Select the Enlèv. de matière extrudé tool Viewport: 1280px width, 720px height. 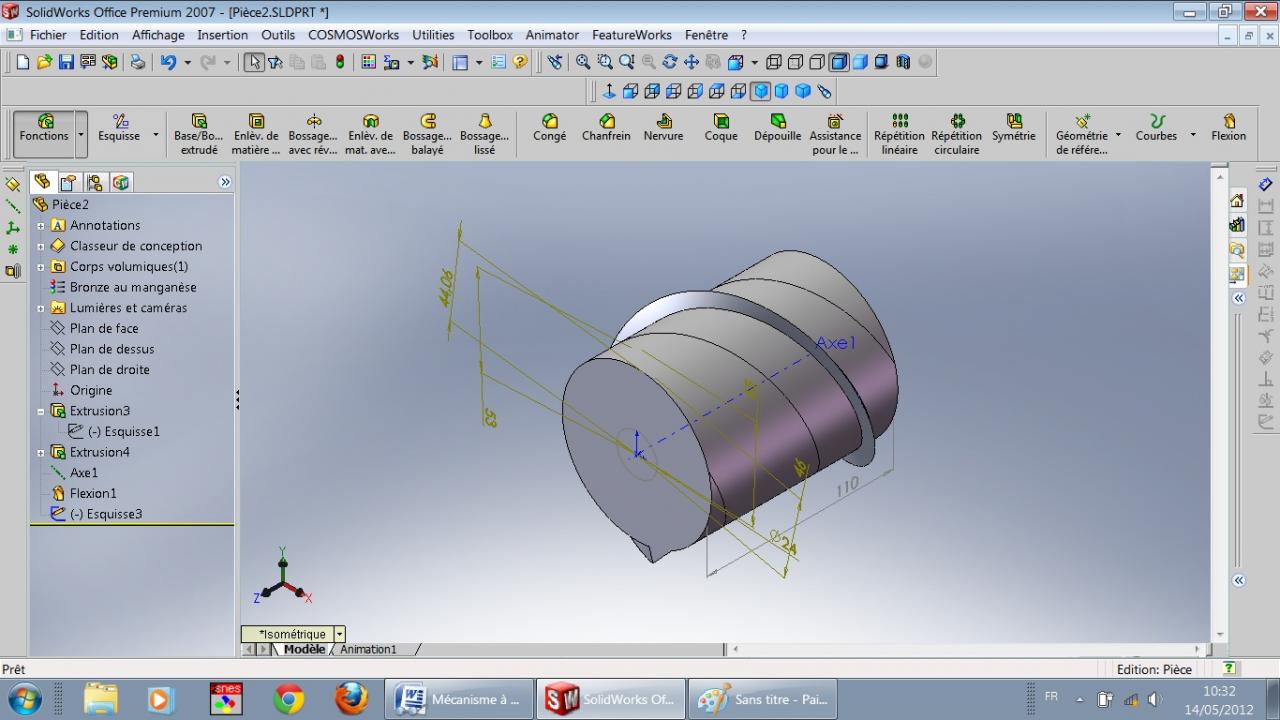pyautogui.click(x=256, y=134)
